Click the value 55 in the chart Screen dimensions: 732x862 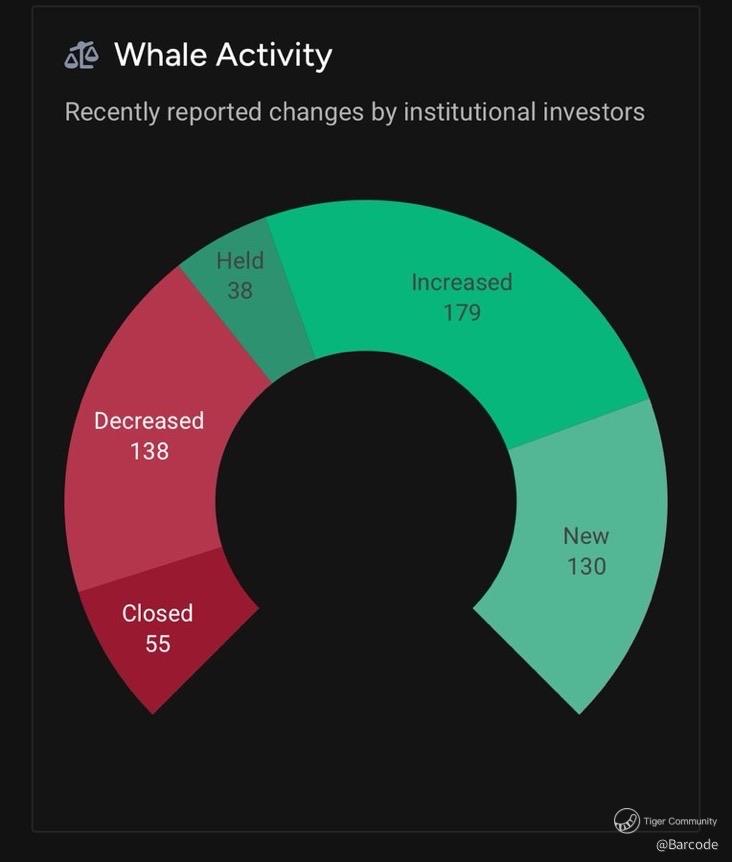[158, 643]
